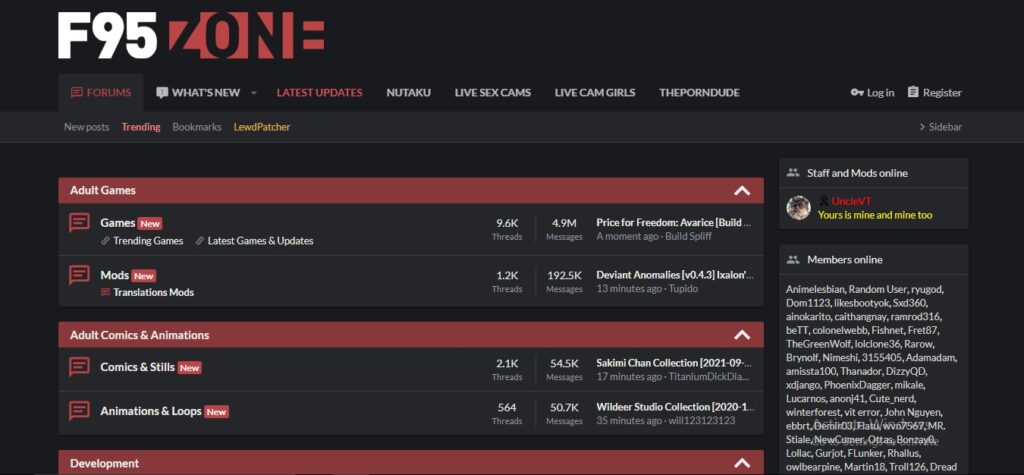Click the clipboard icon beside Register
Screen dimensions: 1024x475
click(913, 92)
